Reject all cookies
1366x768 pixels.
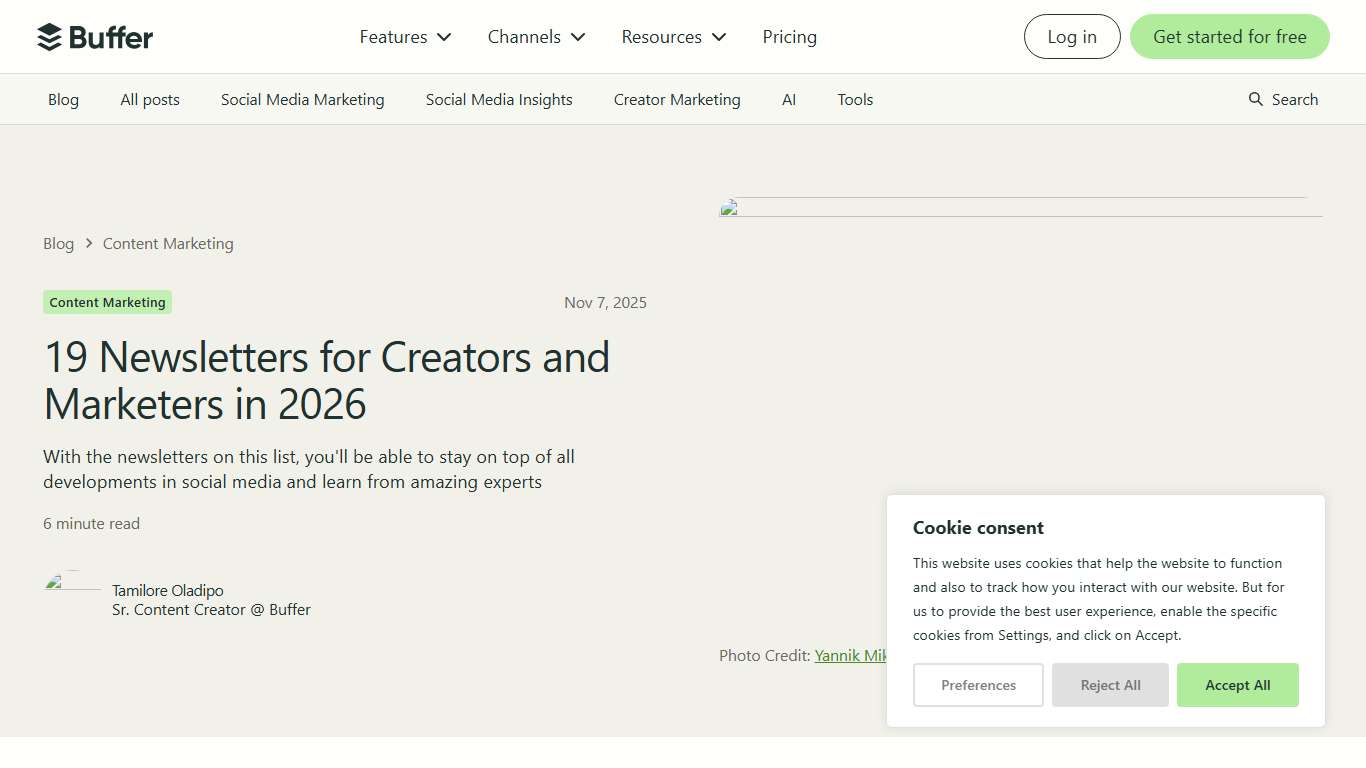tap(1110, 685)
